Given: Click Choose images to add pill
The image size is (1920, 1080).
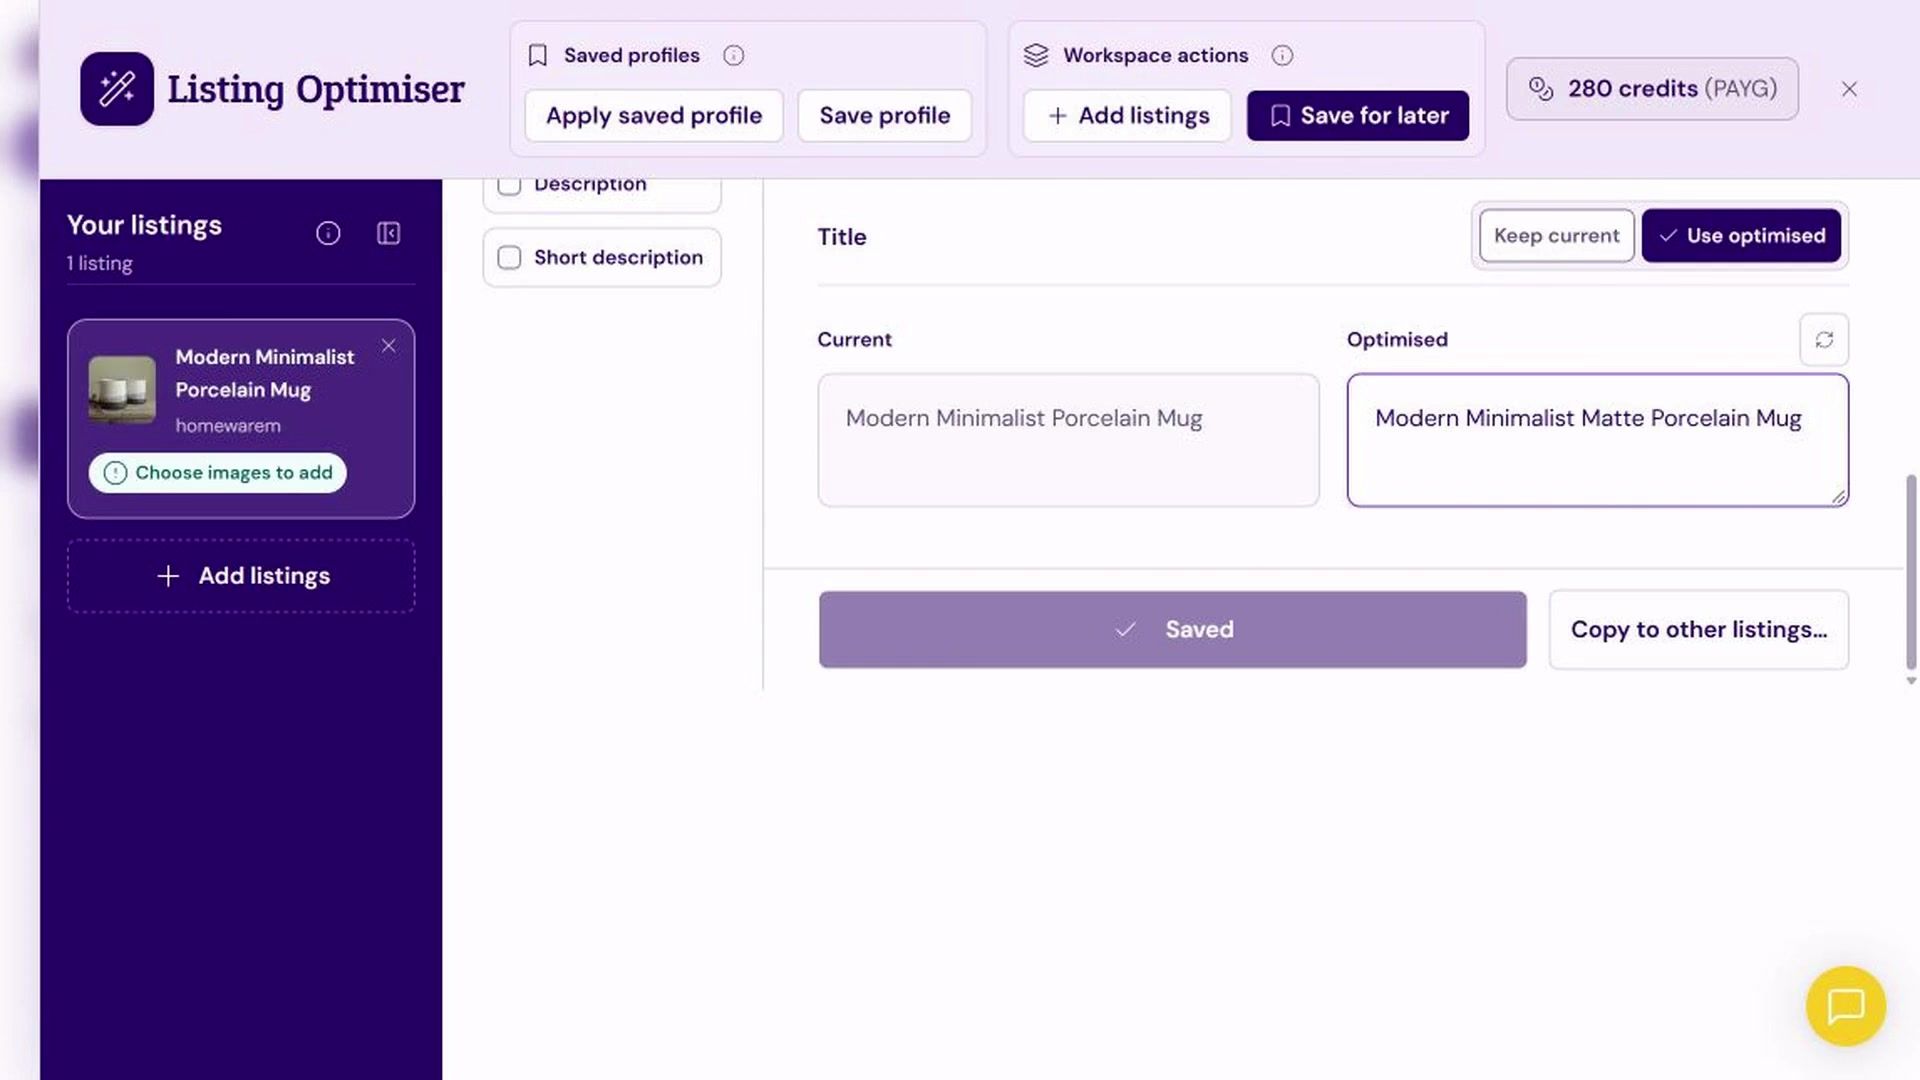Looking at the screenshot, I should coord(218,473).
